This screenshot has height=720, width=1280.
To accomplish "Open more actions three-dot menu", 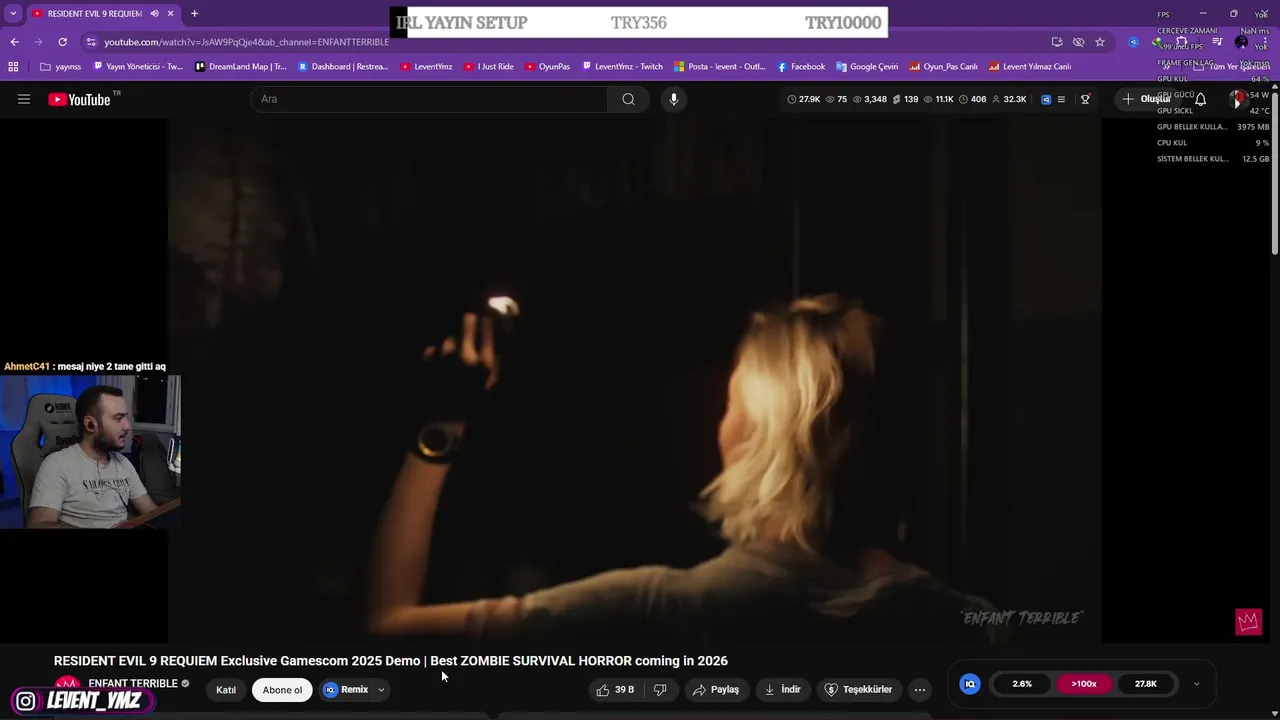I will click(x=920, y=689).
